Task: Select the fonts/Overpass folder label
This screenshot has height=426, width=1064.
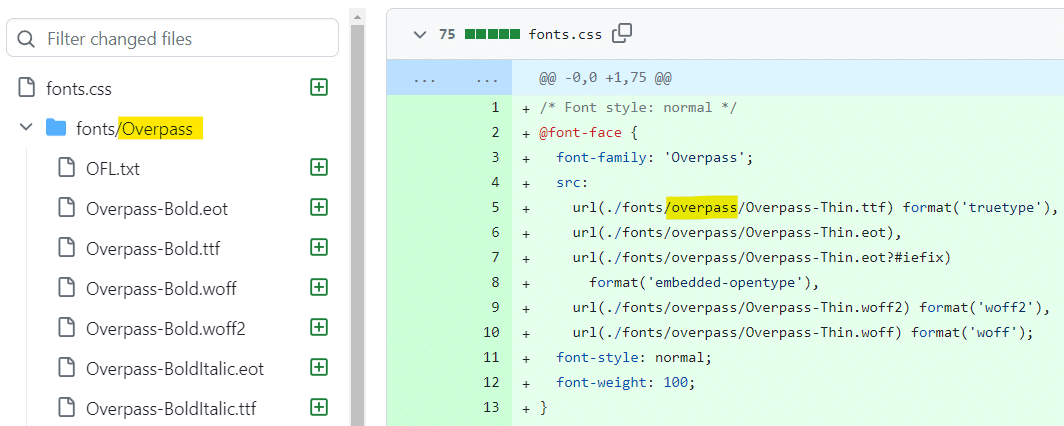Action: coord(134,128)
